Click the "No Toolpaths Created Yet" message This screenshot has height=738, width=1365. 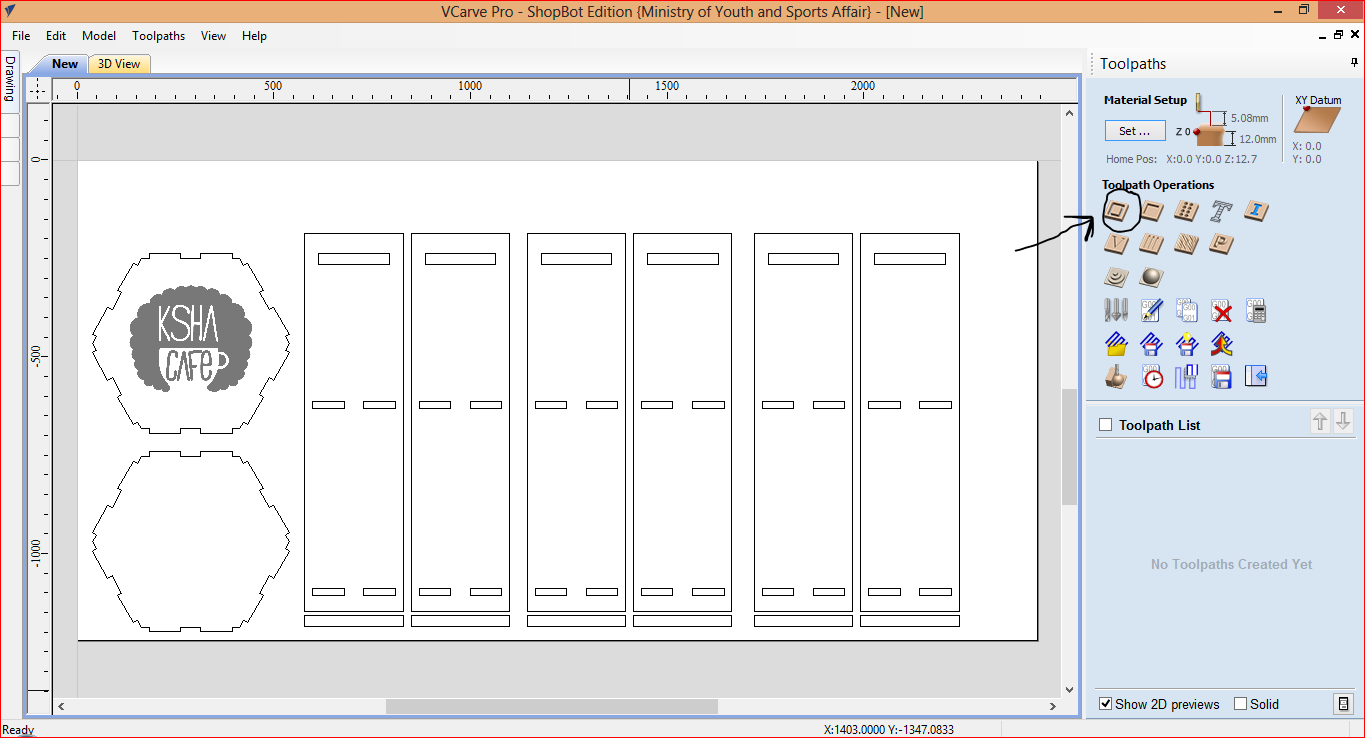(x=1231, y=564)
